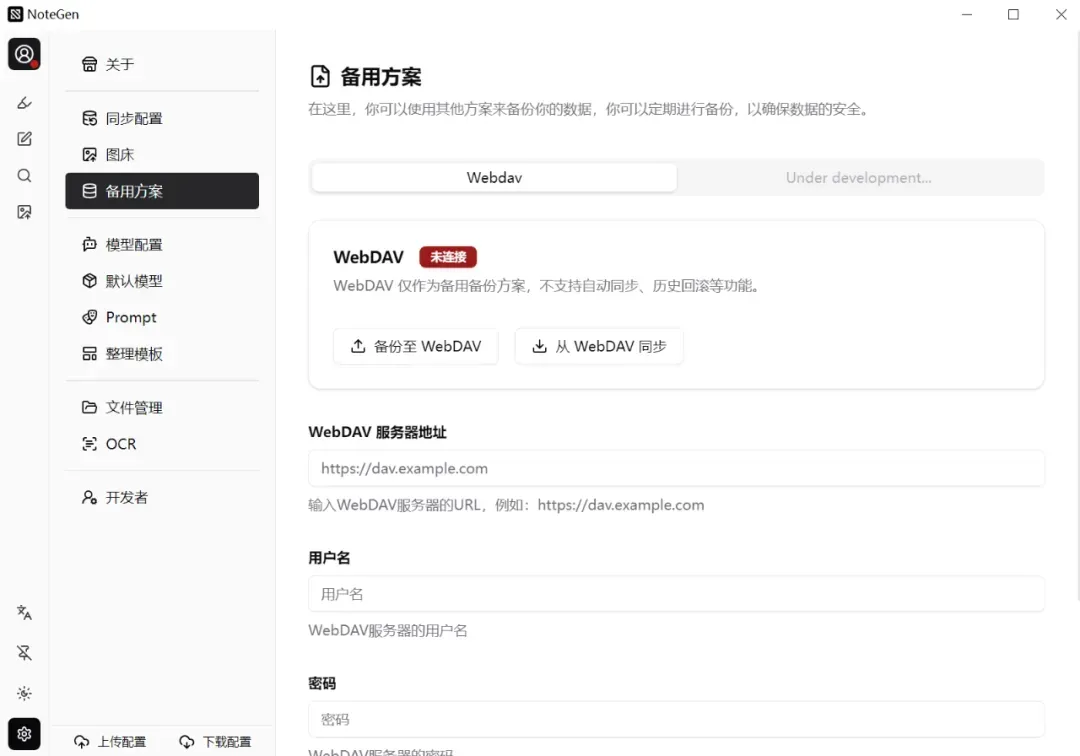Open the writing editor icon in left rail
This screenshot has height=756, width=1080.
coord(24,139)
